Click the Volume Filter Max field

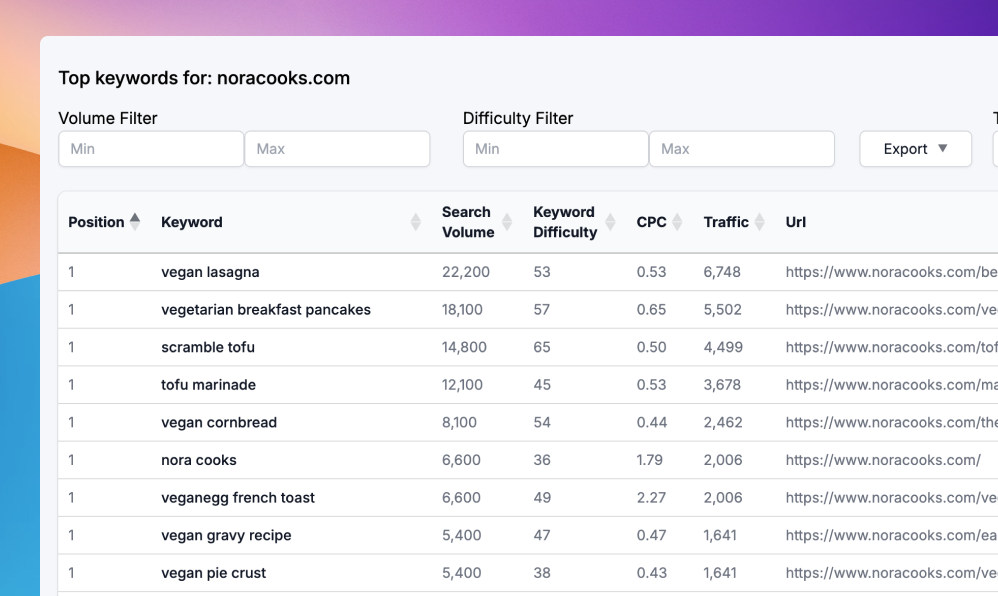point(337,149)
